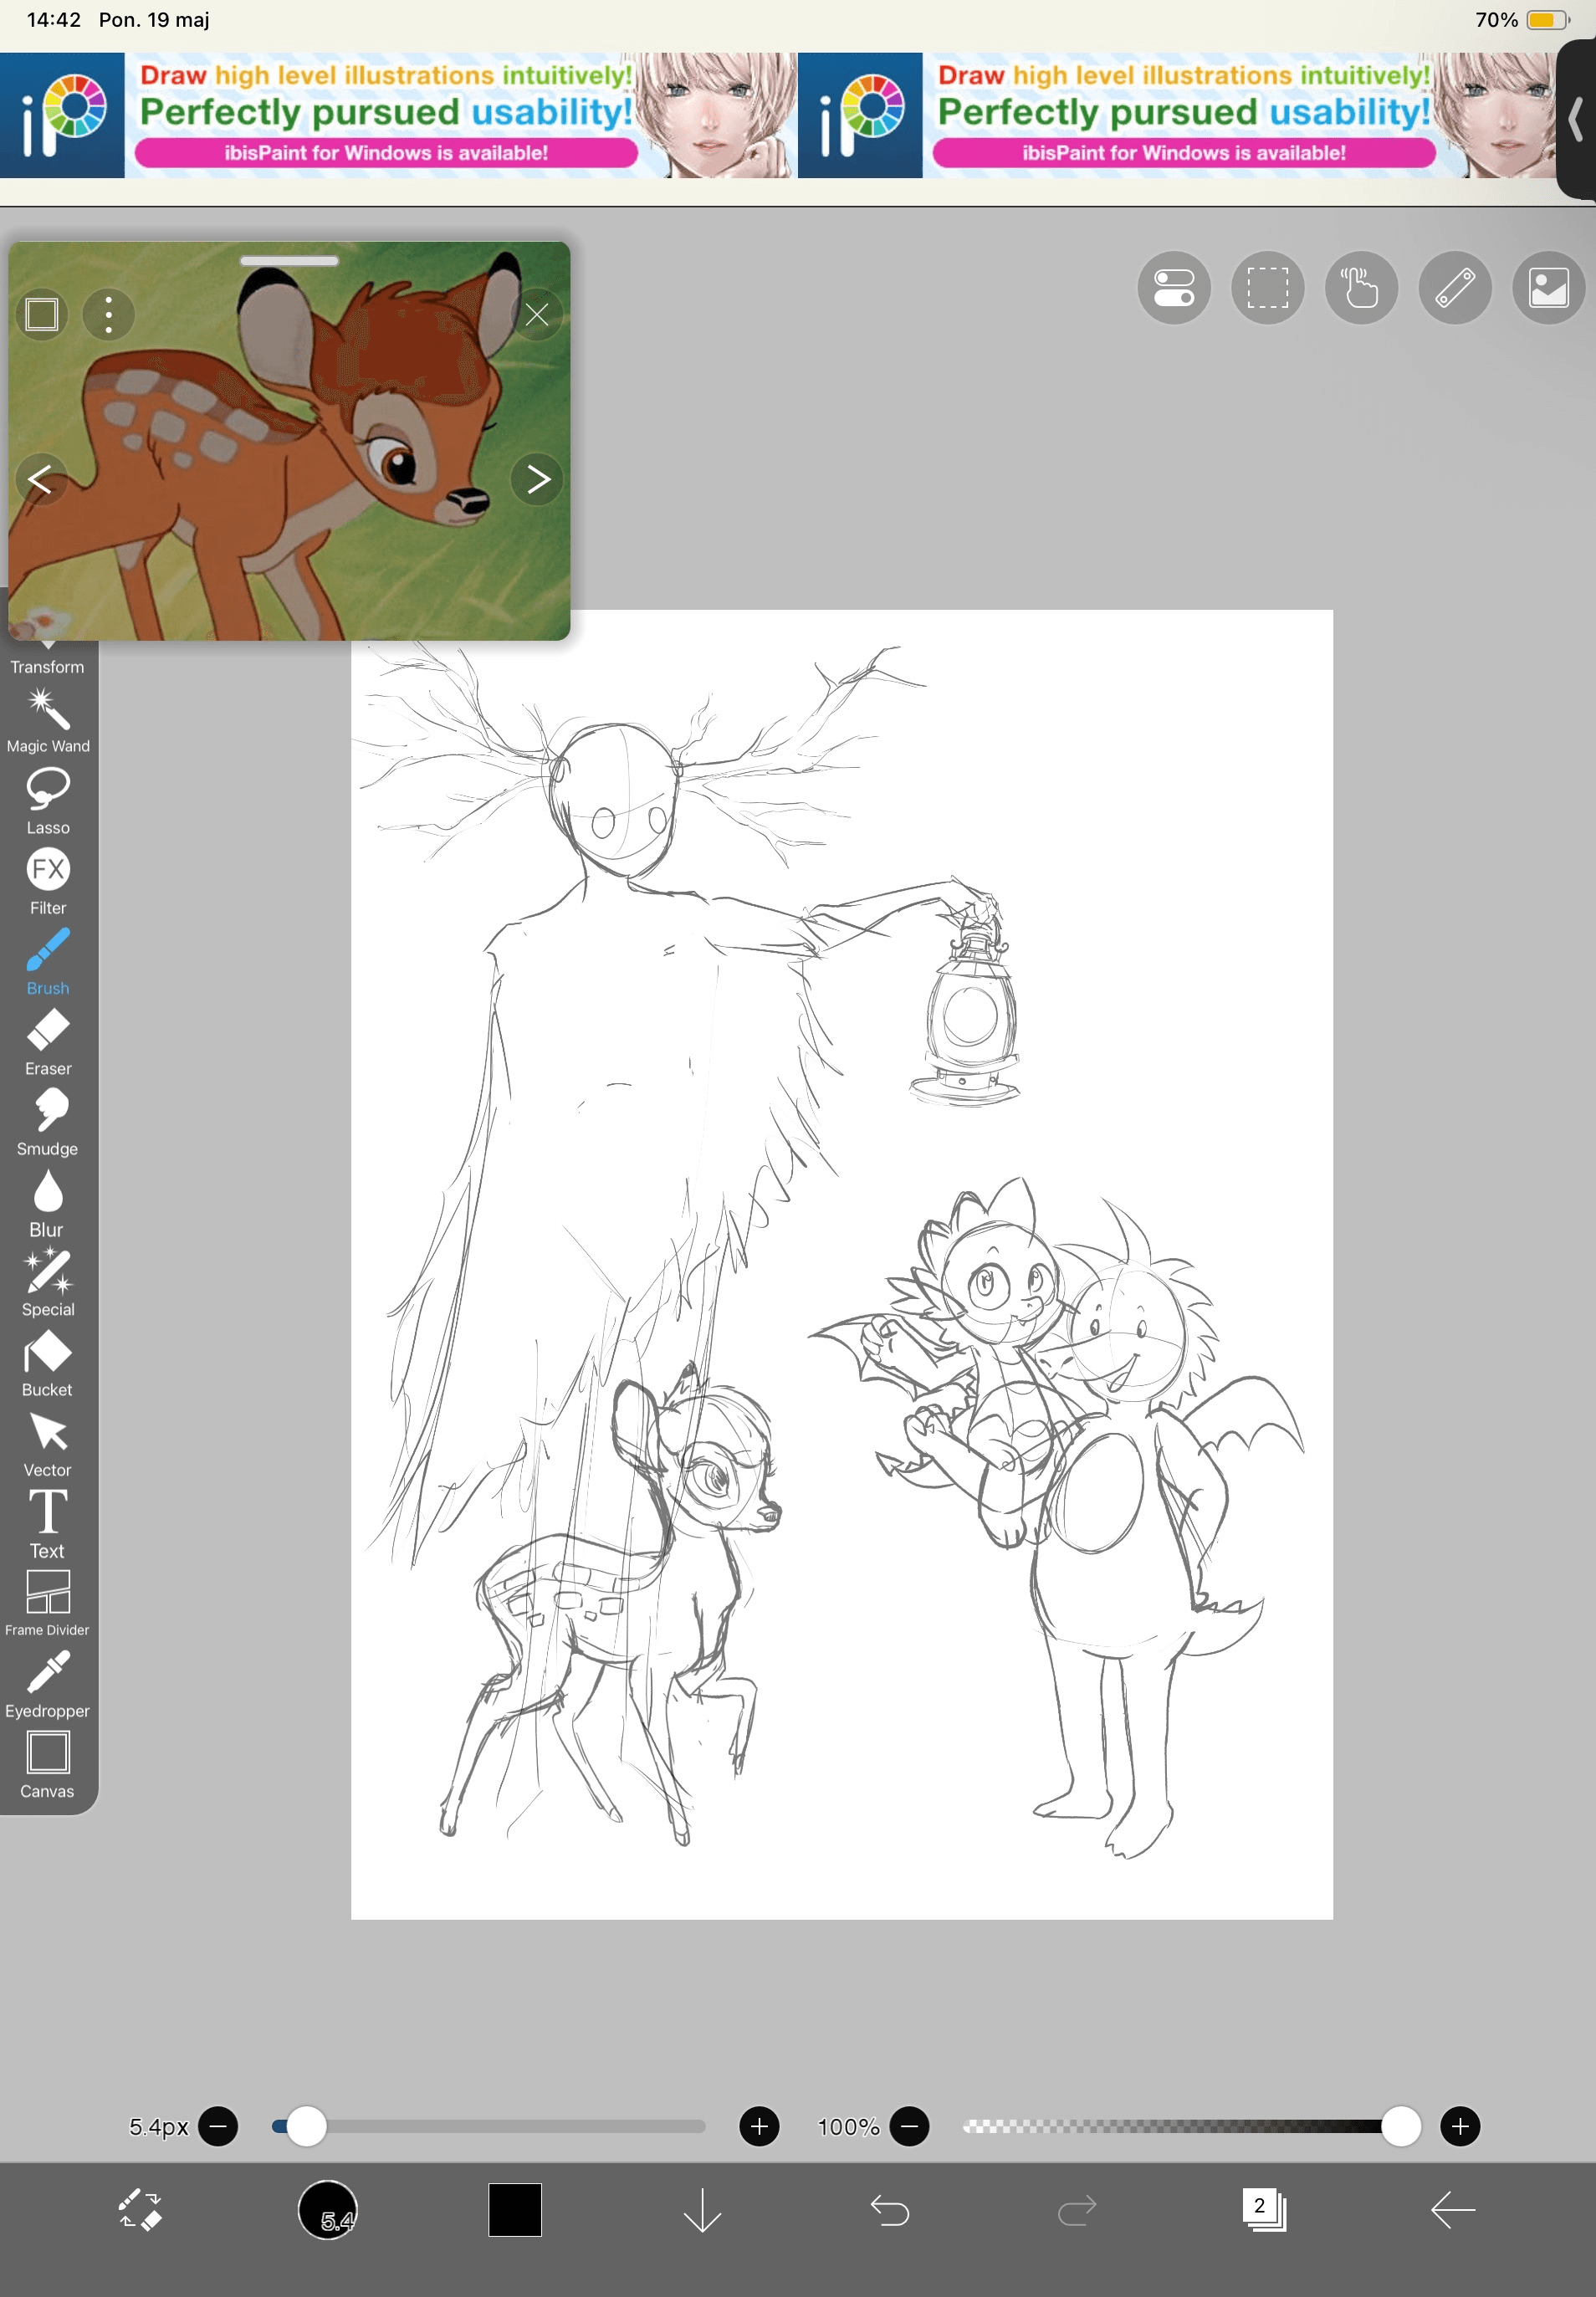Toggle the selection area button
The image size is (1596, 2297).
tap(1266, 288)
